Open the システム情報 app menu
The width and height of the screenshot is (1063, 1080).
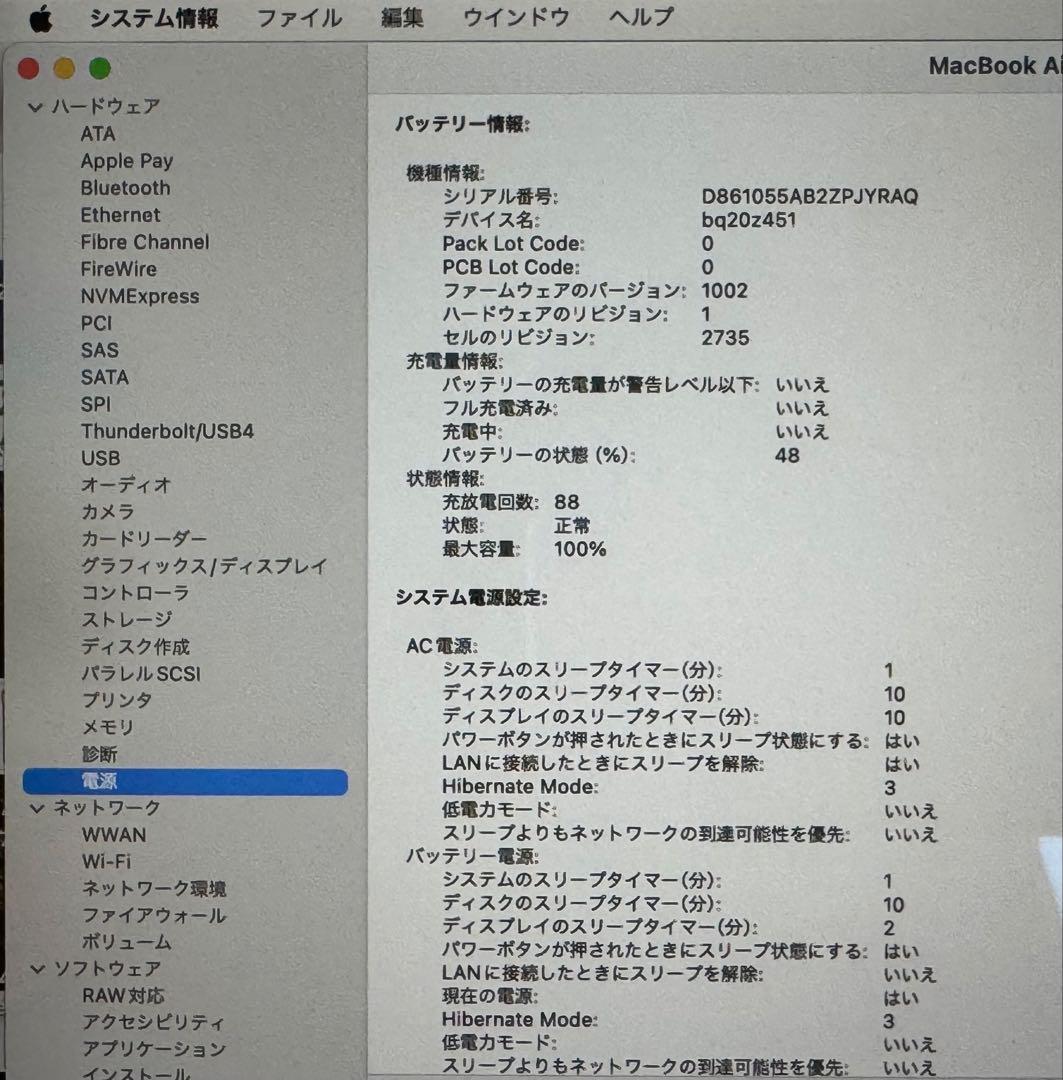pos(154,18)
